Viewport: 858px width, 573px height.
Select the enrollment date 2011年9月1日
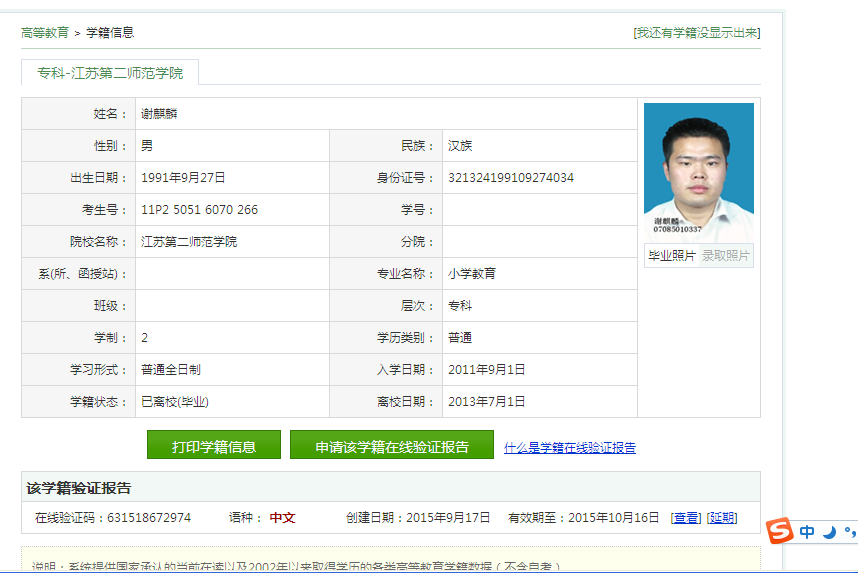coord(486,370)
